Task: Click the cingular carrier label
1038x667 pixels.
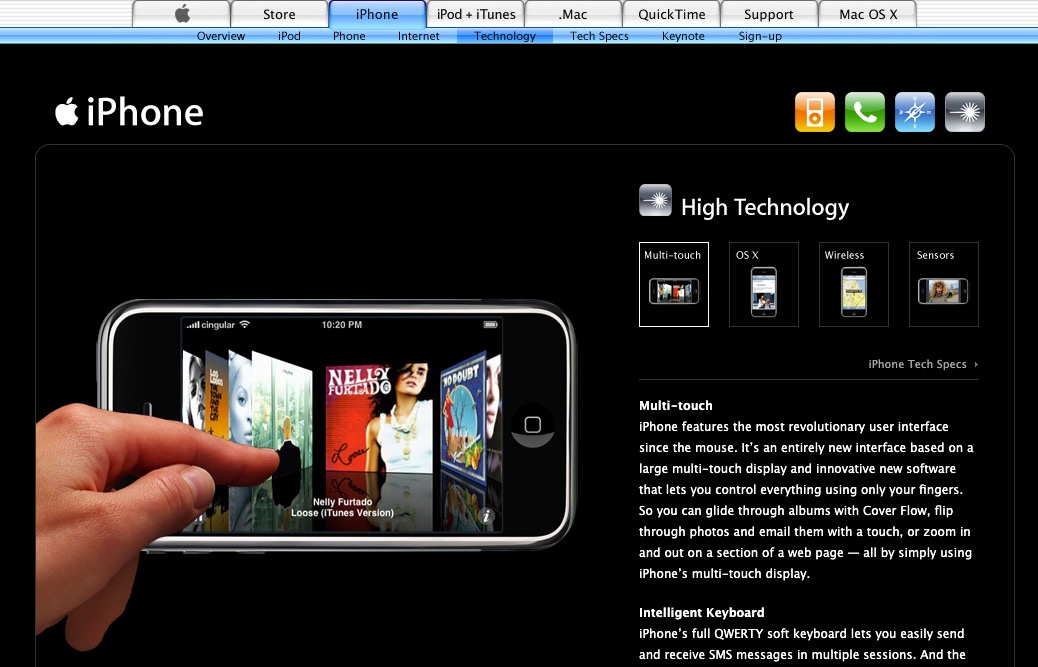Action: (218, 325)
